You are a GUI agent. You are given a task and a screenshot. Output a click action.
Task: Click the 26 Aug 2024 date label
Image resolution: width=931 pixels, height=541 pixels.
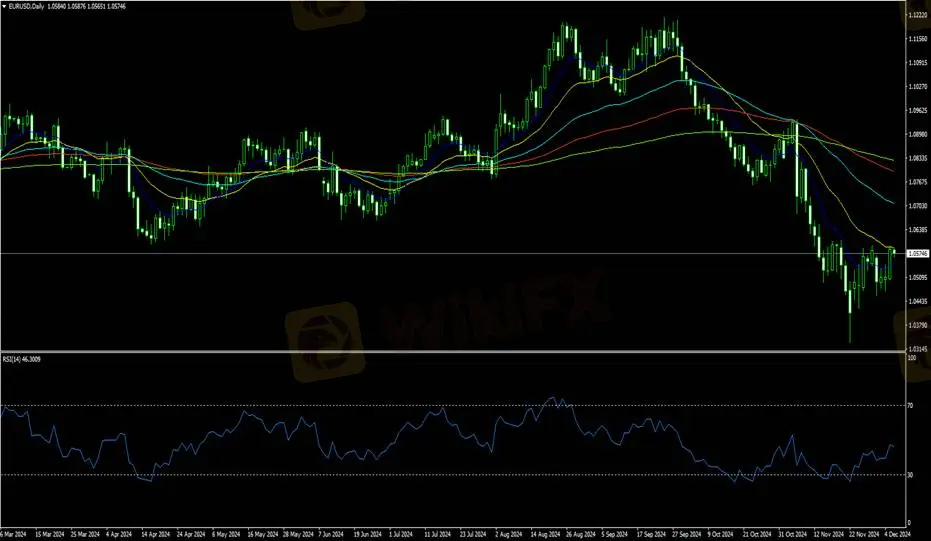(581, 534)
